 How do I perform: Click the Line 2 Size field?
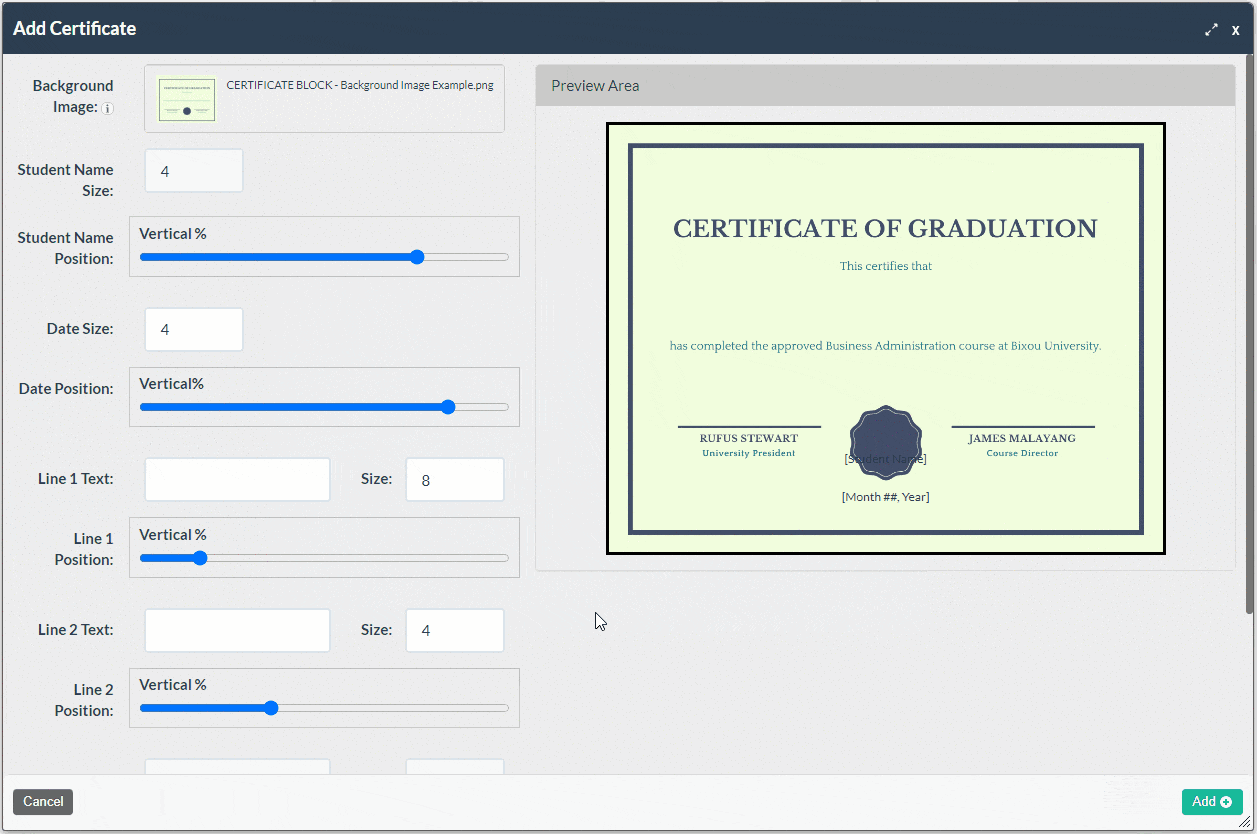click(455, 630)
